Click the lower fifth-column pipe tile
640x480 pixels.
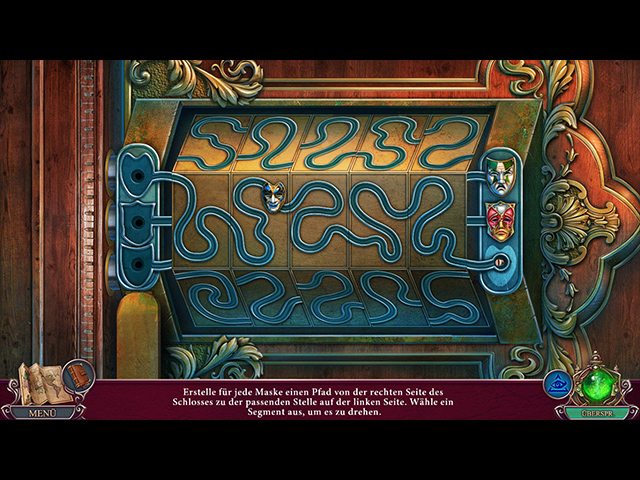coord(451,297)
